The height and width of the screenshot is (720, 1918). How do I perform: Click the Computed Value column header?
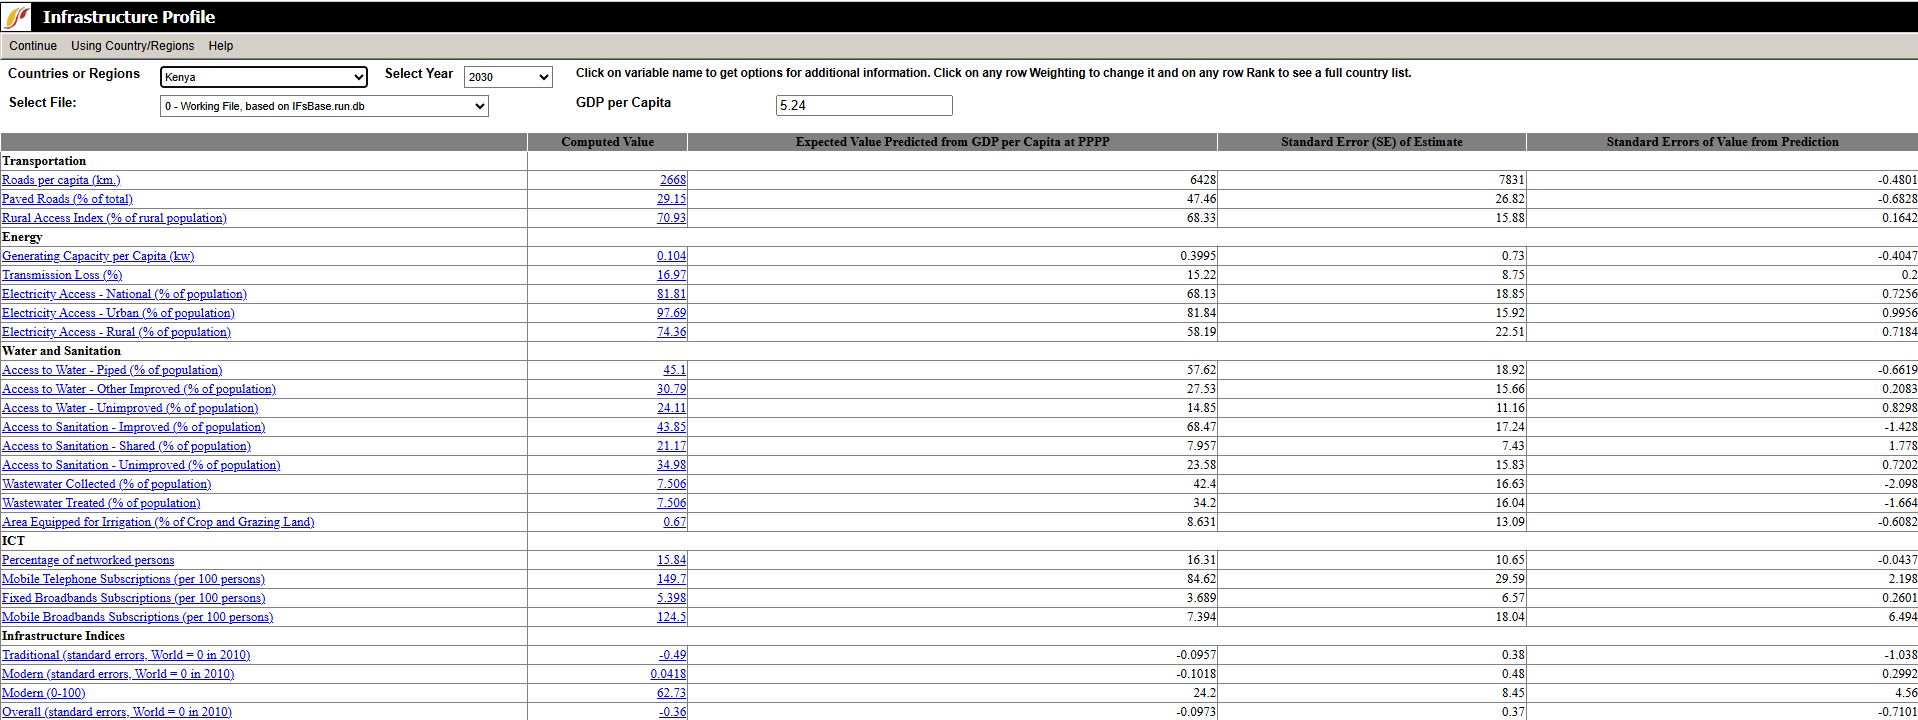point(607,142)
